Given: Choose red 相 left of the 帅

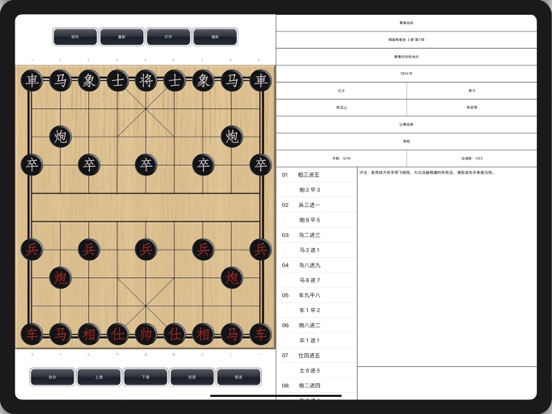Looking at the screenshot, I should pos(89,334).
